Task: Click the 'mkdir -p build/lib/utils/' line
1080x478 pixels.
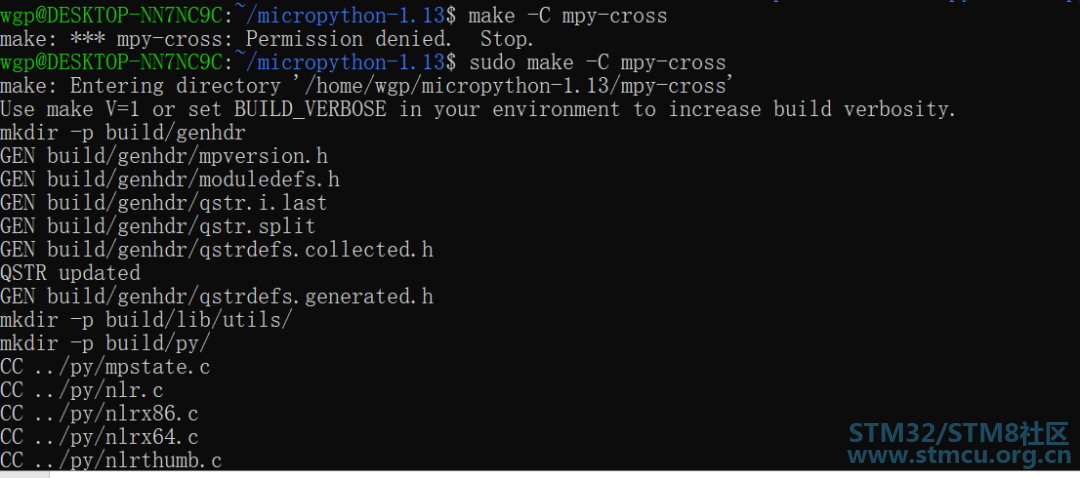Action: [x=146, y=321]
